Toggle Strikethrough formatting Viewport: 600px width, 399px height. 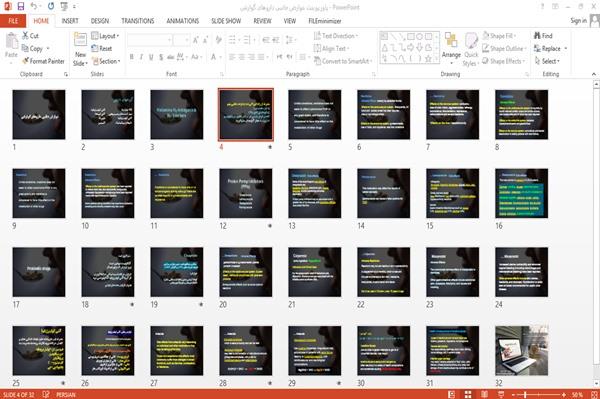coord(171,57)
